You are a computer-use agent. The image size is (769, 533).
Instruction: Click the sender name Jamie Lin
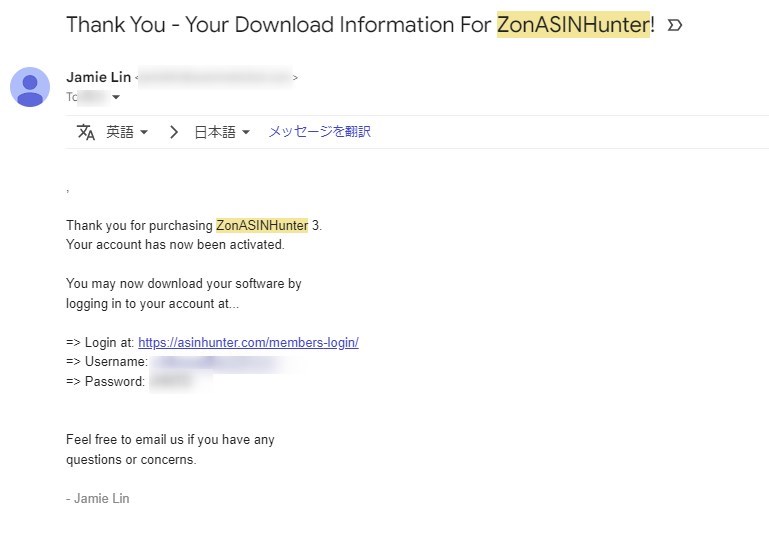[x=99, y=77]
